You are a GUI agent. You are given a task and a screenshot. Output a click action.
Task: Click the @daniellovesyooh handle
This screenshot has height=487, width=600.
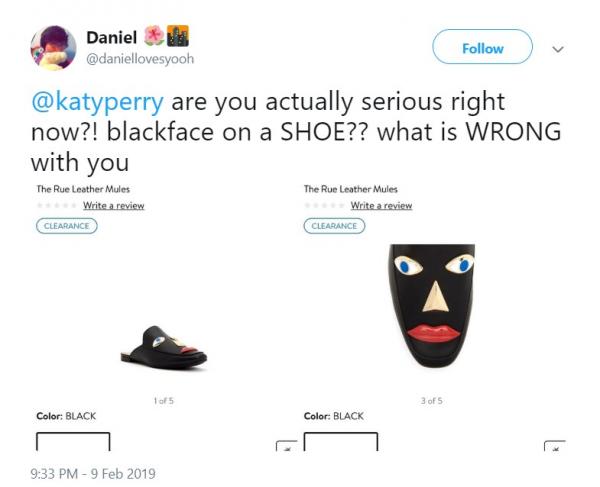click(140, 59)
